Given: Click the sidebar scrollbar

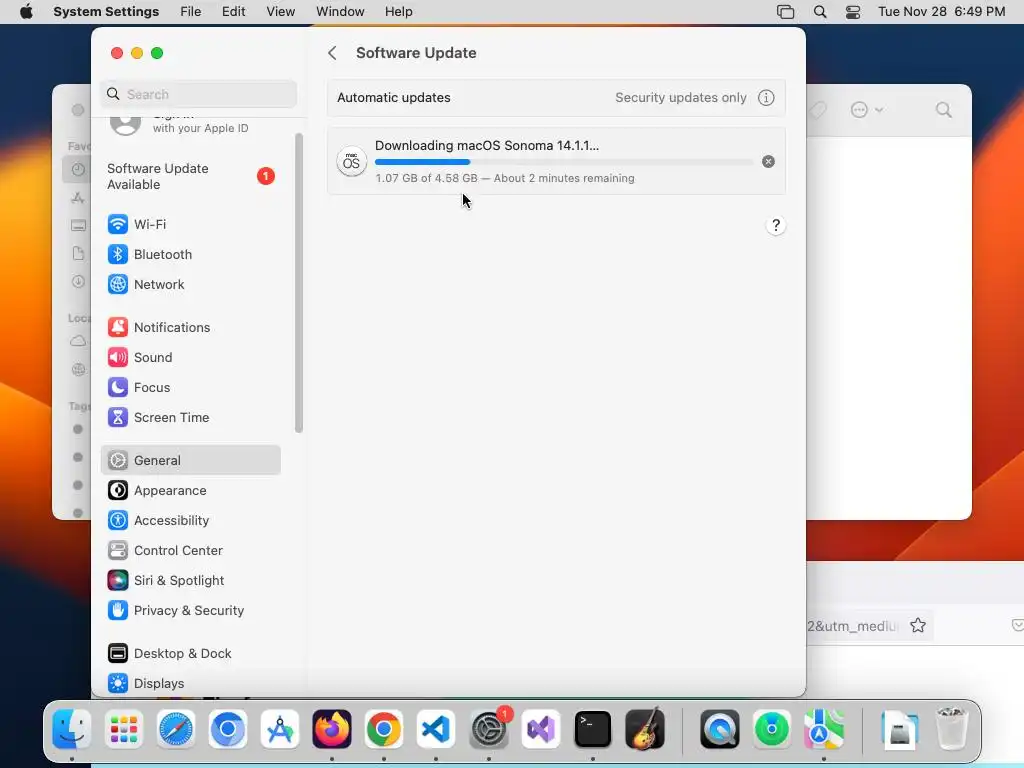Looking at the screenshot, I should tap(299, 283).
